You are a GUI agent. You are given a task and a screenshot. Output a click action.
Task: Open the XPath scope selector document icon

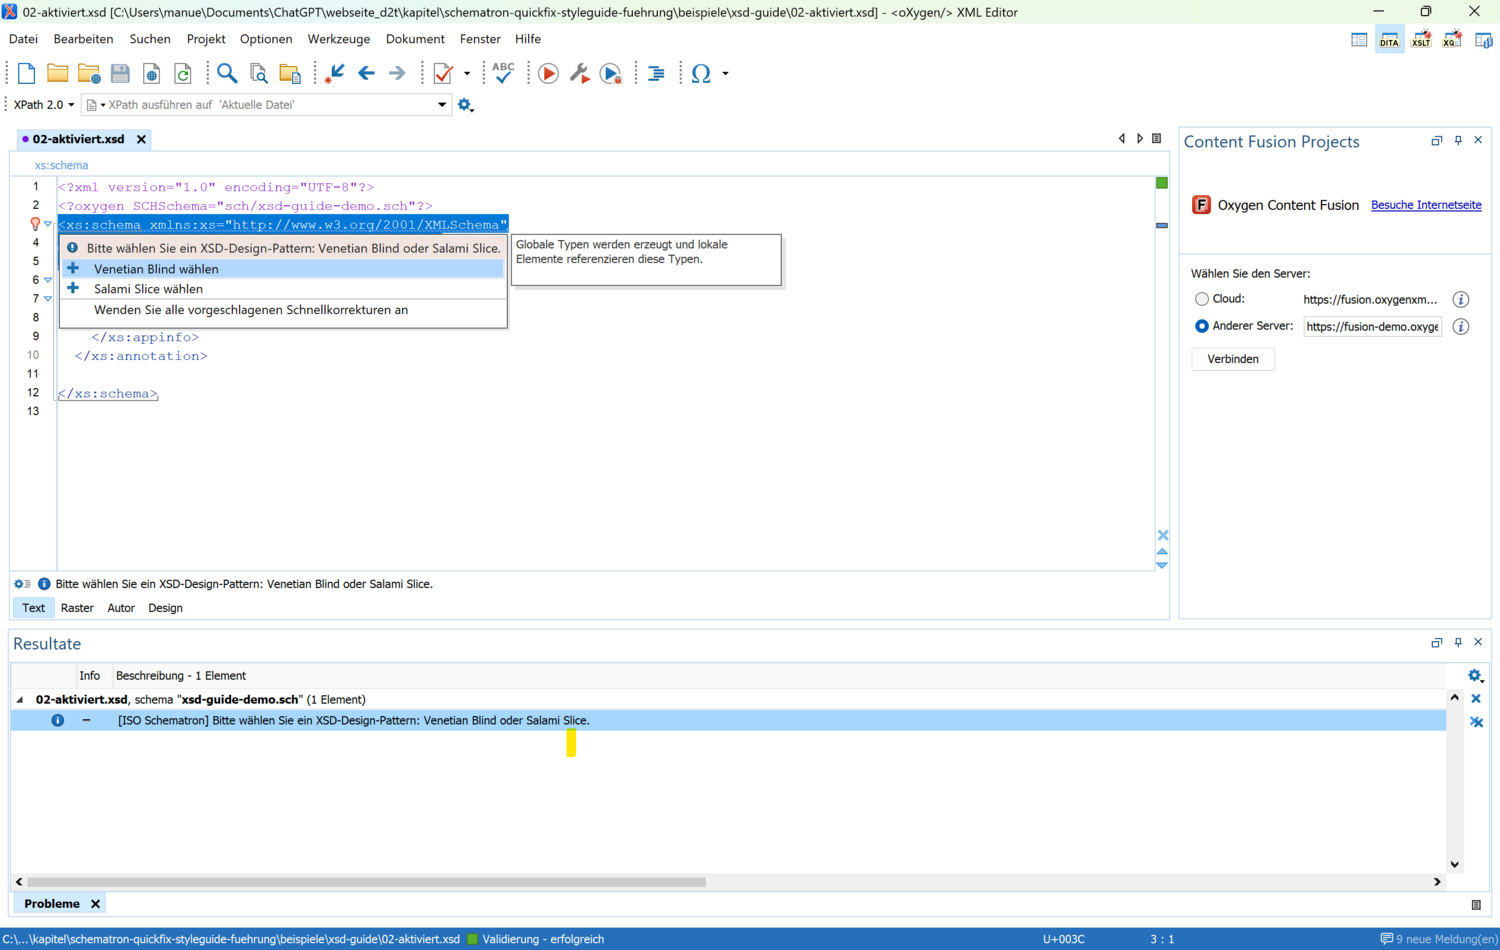[x=95, y=105]
